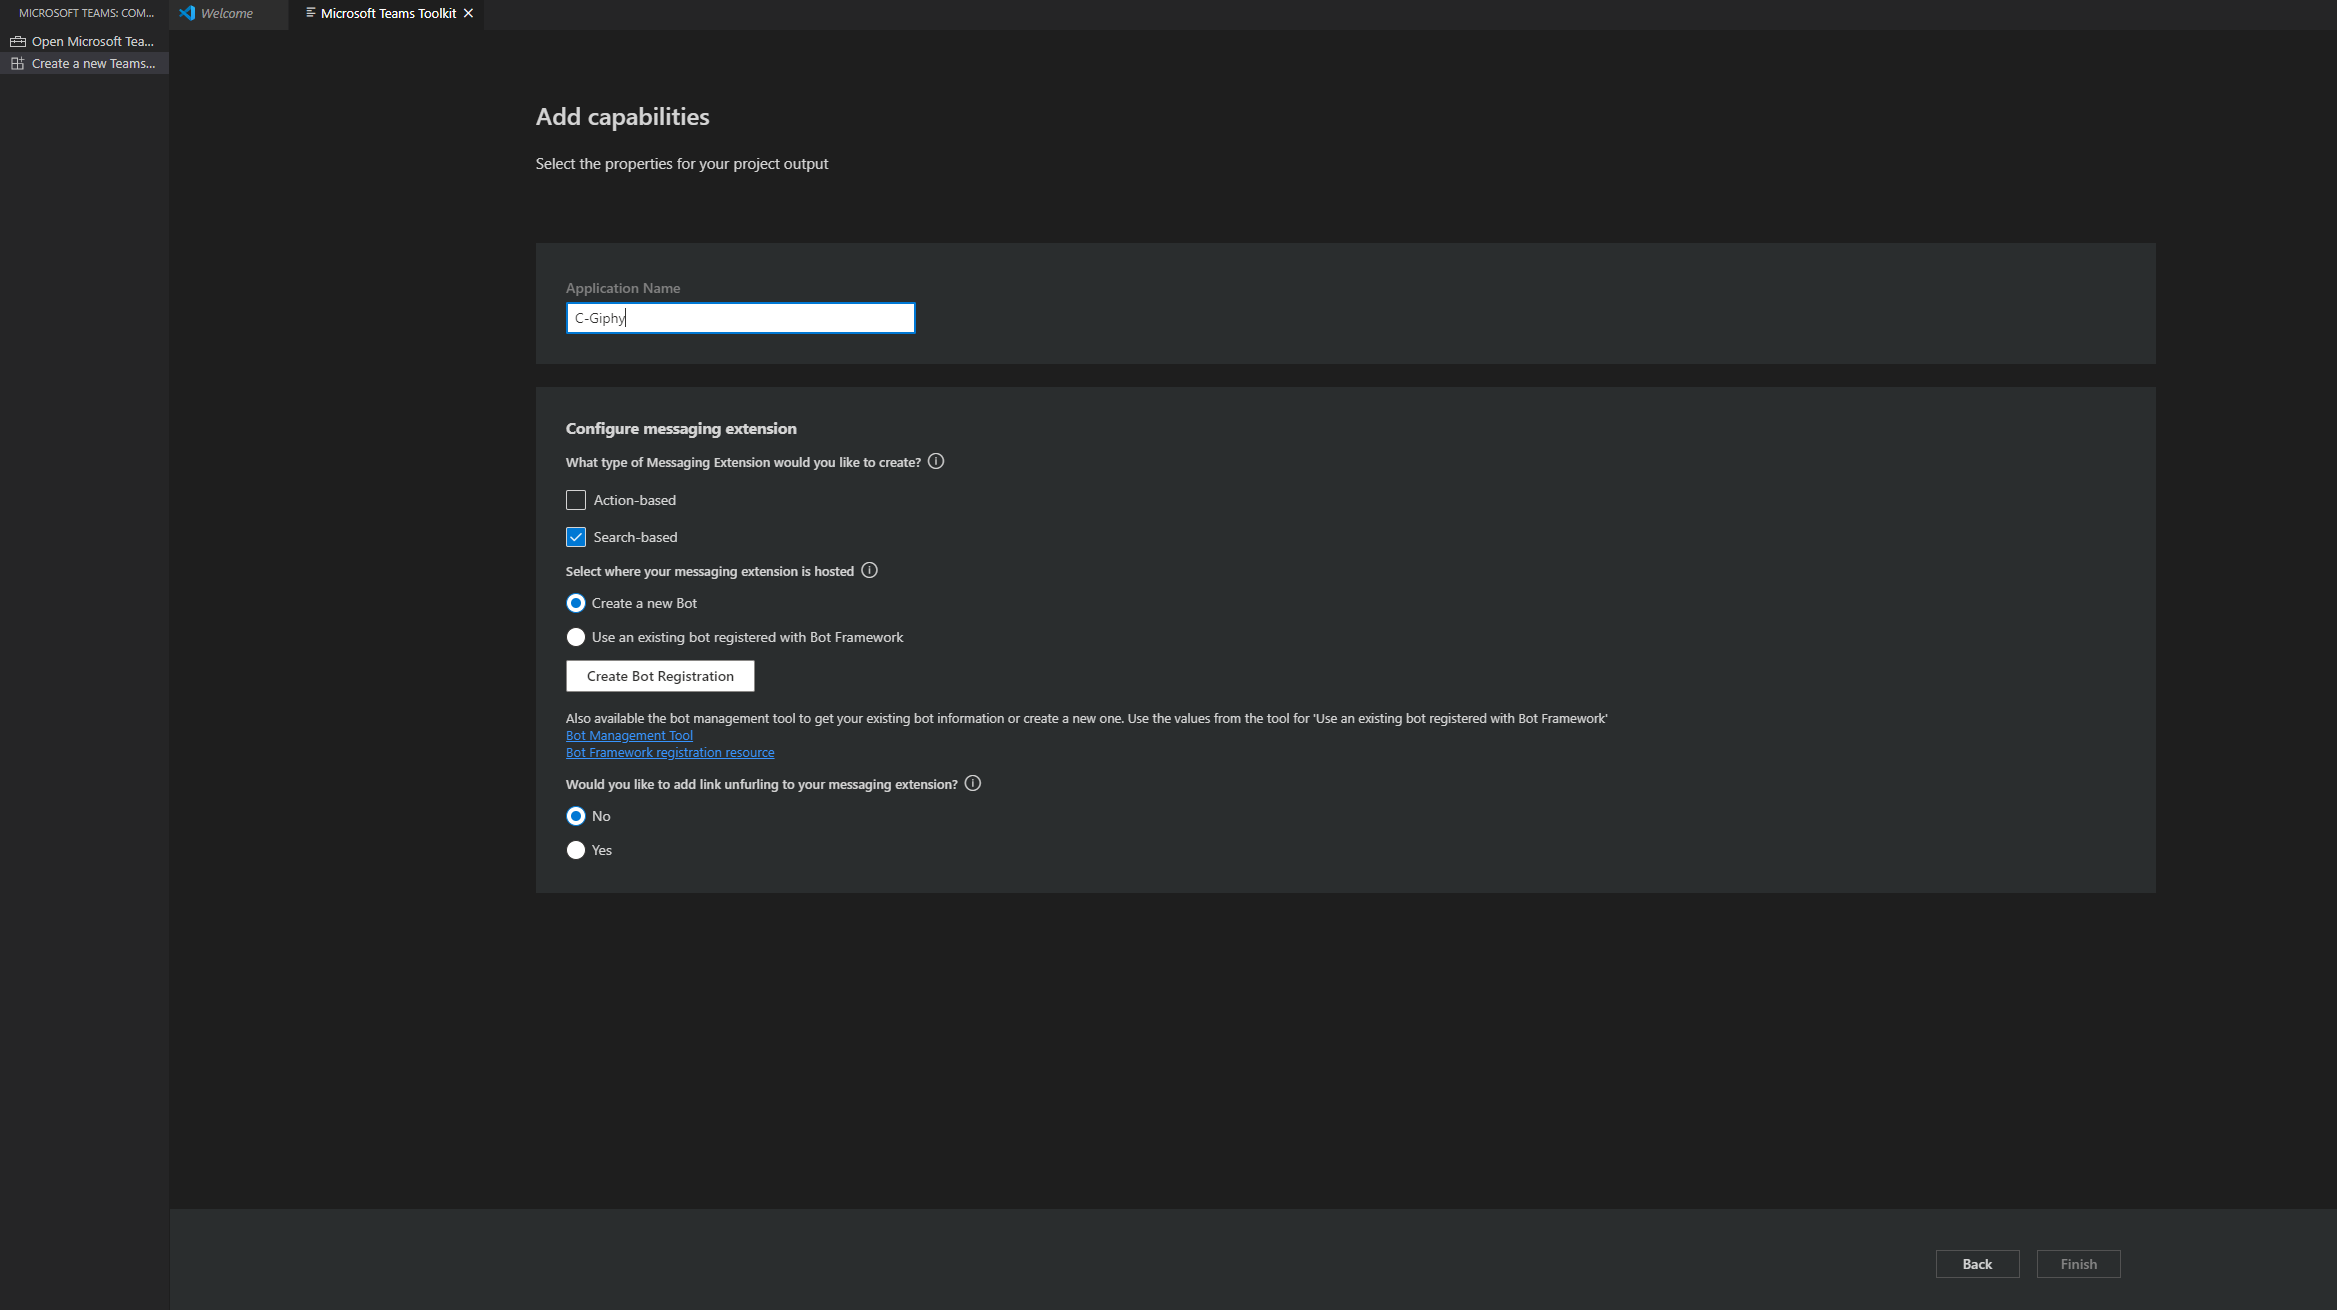Select the Create a new Bot radio button
The image size is (2337, 1310).
coord(576,603)
